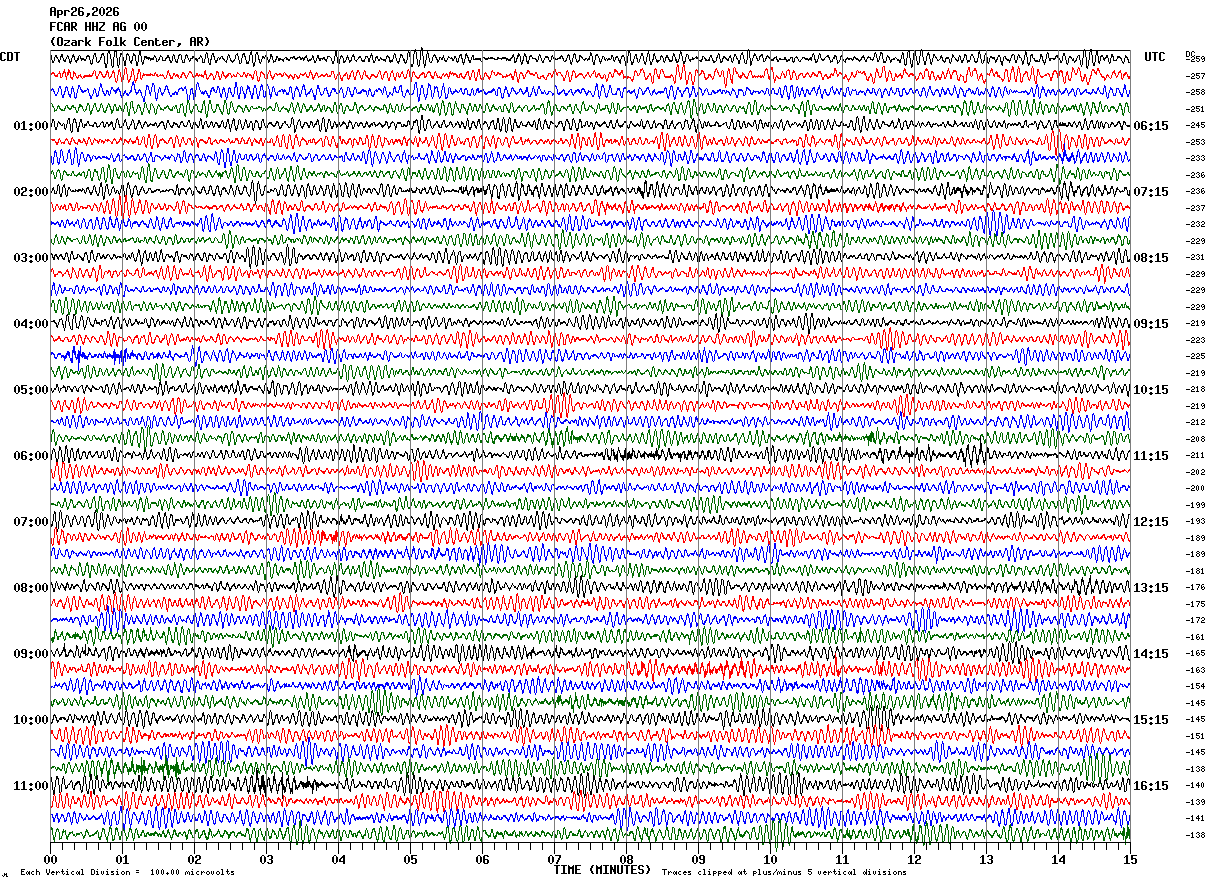Click the DC offset value -225
This screenshot has height=886, width=1210.
click(x=1195, y=357)
